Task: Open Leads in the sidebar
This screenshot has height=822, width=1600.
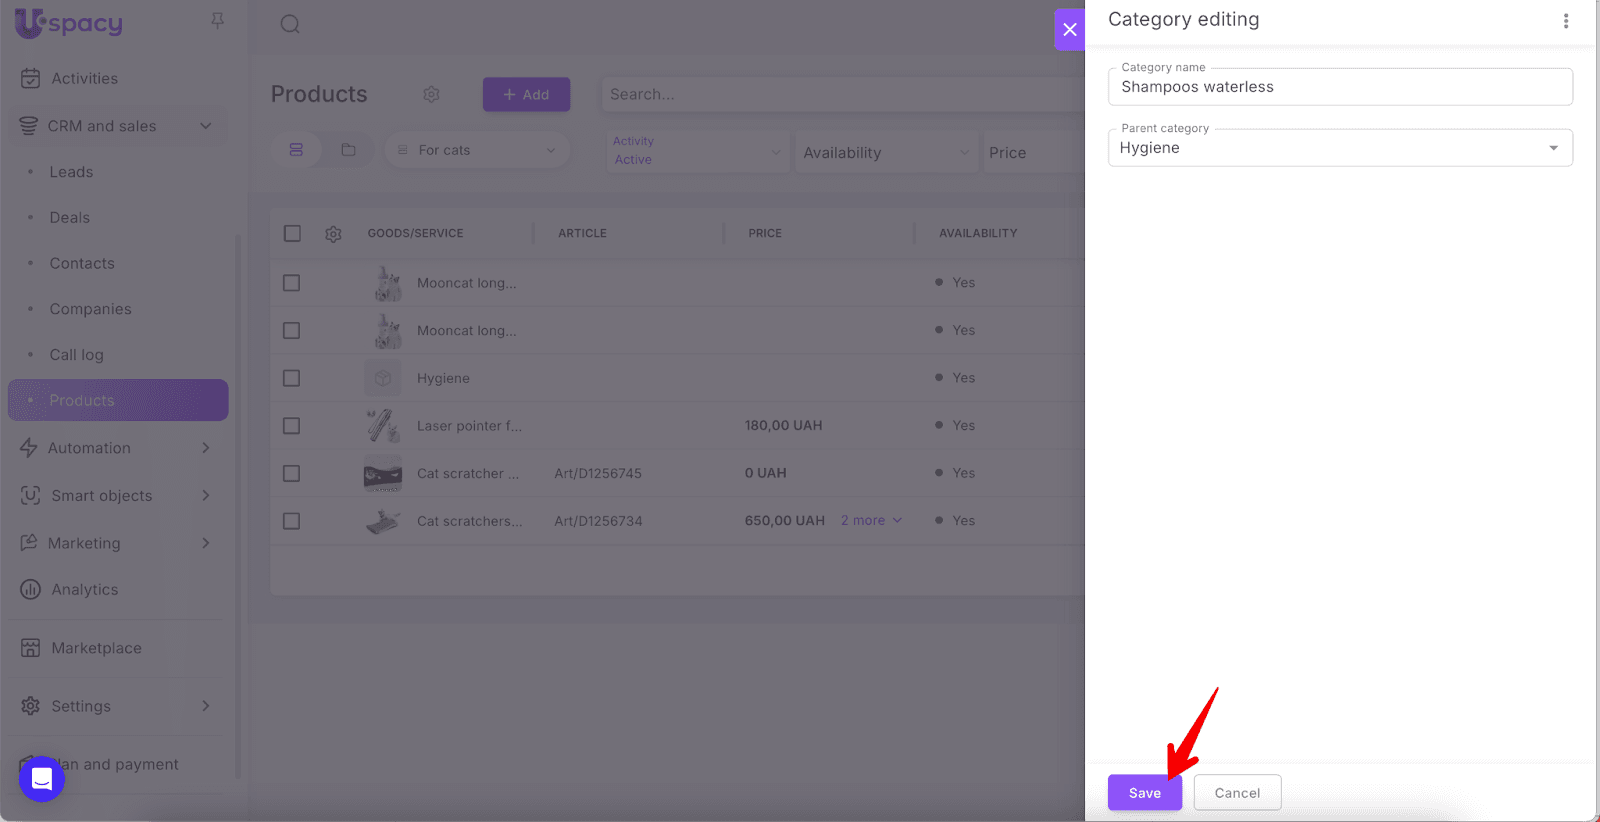Action: pyautogui.click(x=71, y=172)
